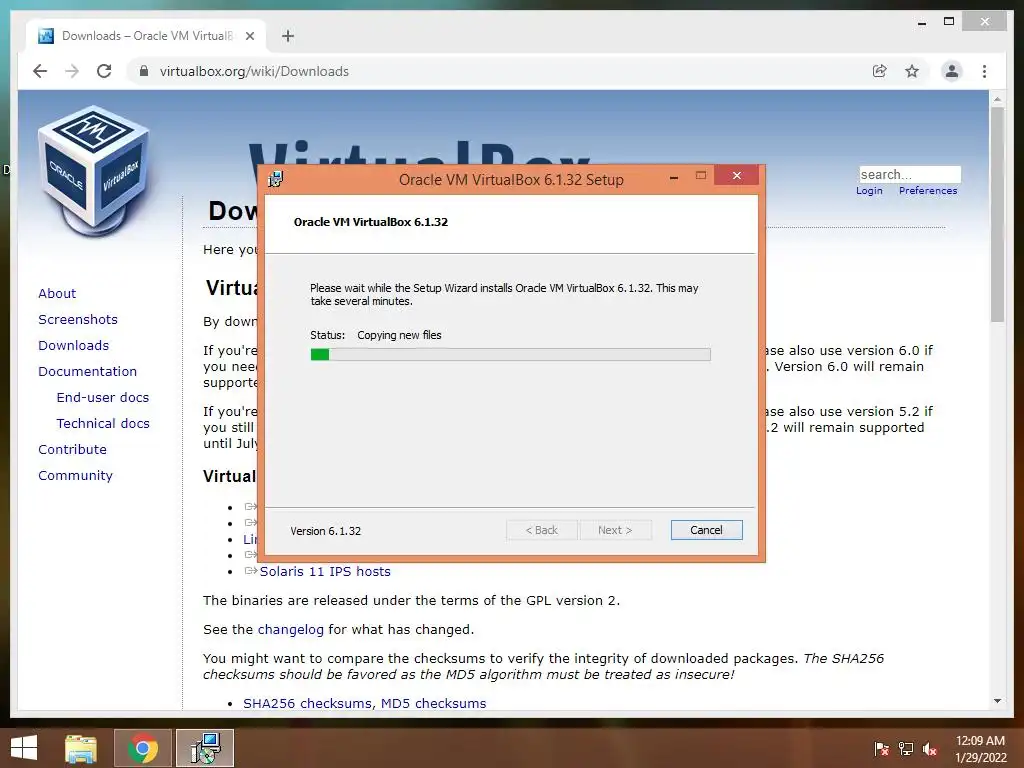Open Documentation sidebar link
Viewport: 1024px width, 768px height.
pyautogui.click(x=88, y=372)
